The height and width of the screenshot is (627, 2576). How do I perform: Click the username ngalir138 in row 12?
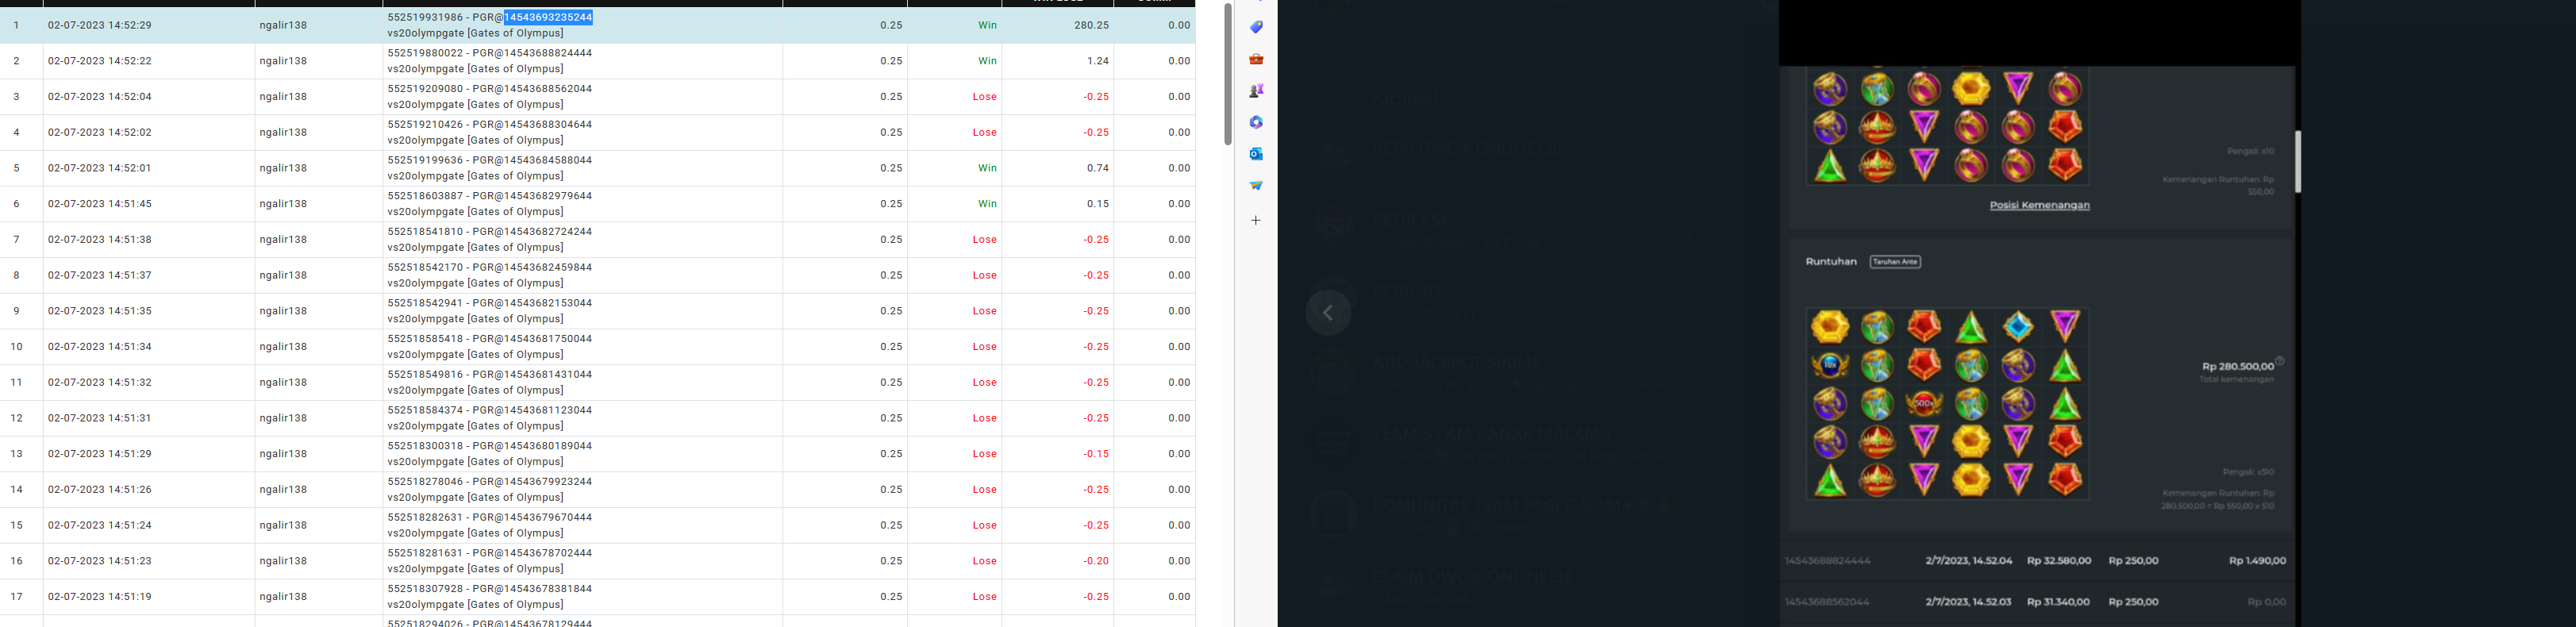(x=284, y=418)
